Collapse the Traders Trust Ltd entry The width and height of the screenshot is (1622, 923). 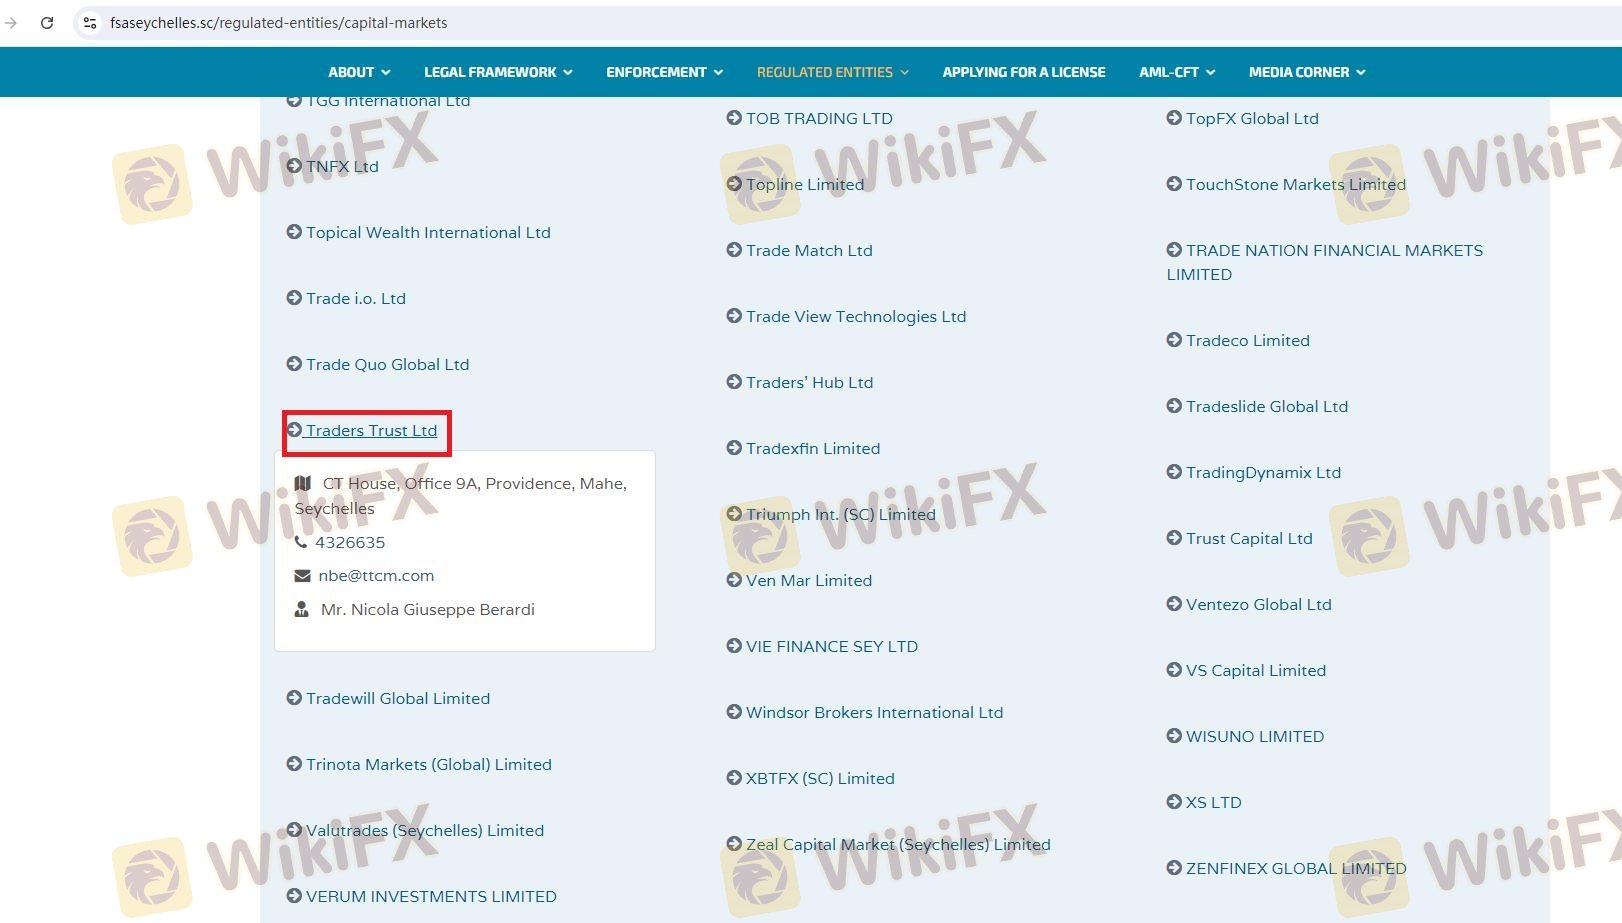[x=371, y=431]
